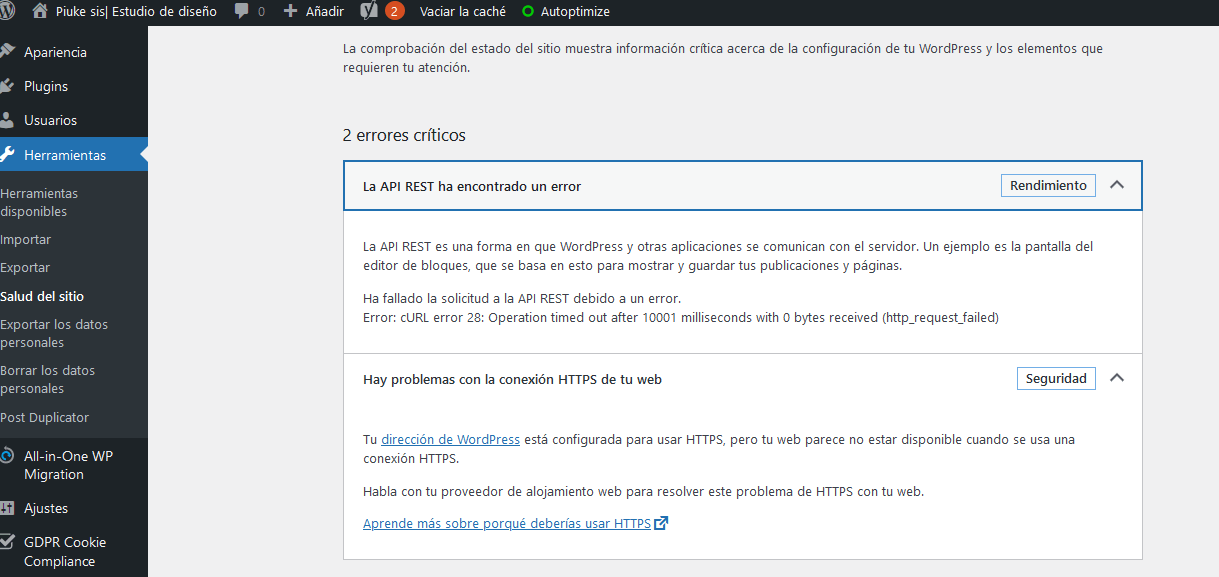This screenshot has height=577, width=1219.
Task: Click the Apariencia paintbrush icon
Action: (x=7, y=51)
